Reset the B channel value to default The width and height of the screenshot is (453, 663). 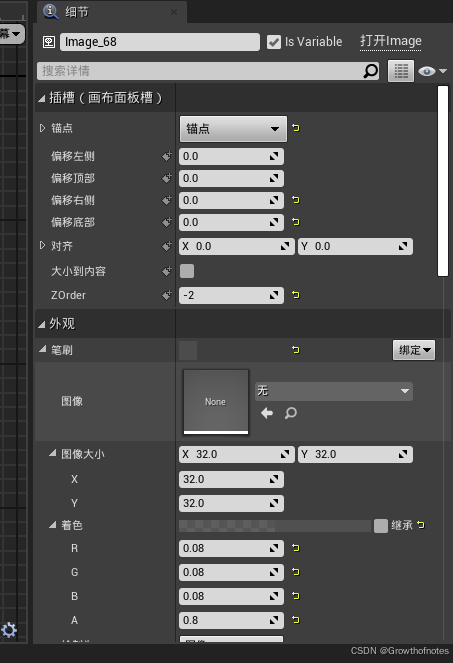pos(296,596)
